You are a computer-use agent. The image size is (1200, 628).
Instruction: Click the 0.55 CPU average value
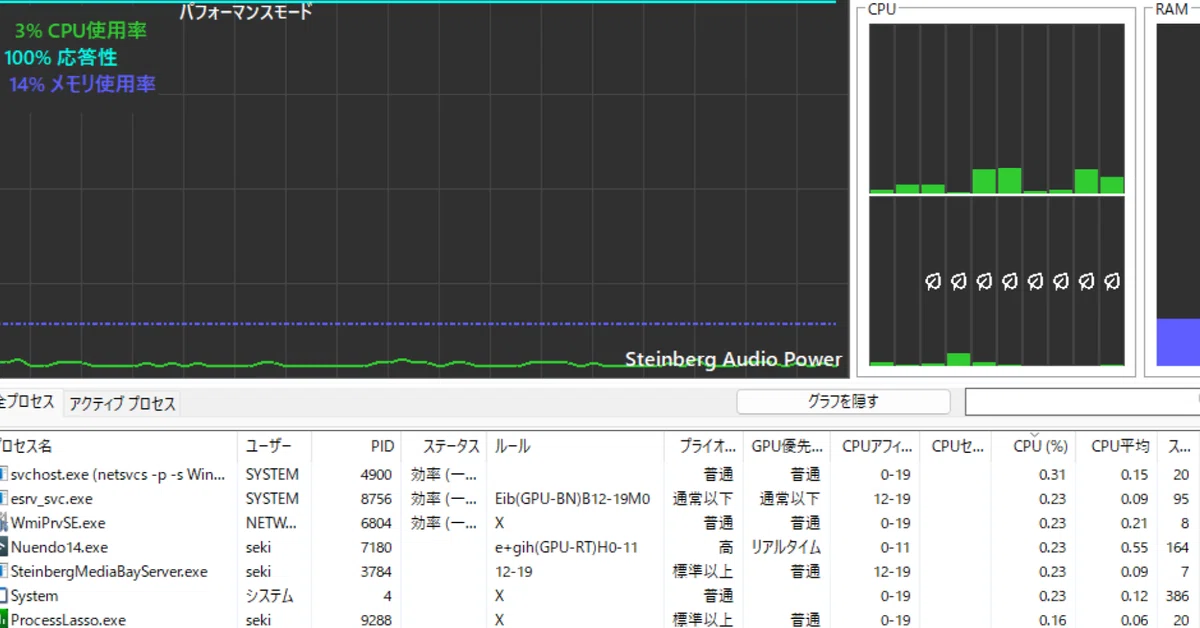click(1134, 547)
